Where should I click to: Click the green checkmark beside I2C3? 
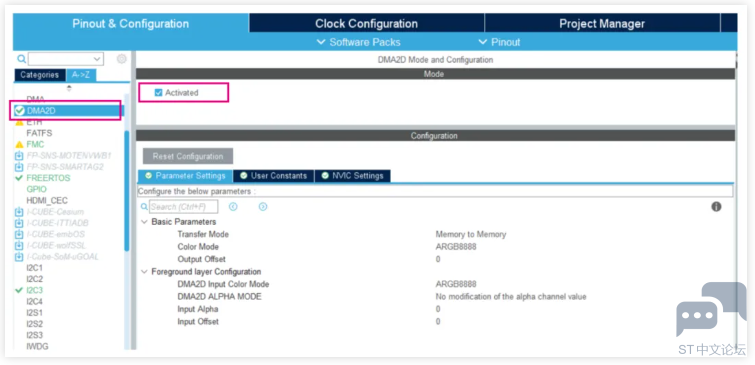click(19, 290)
